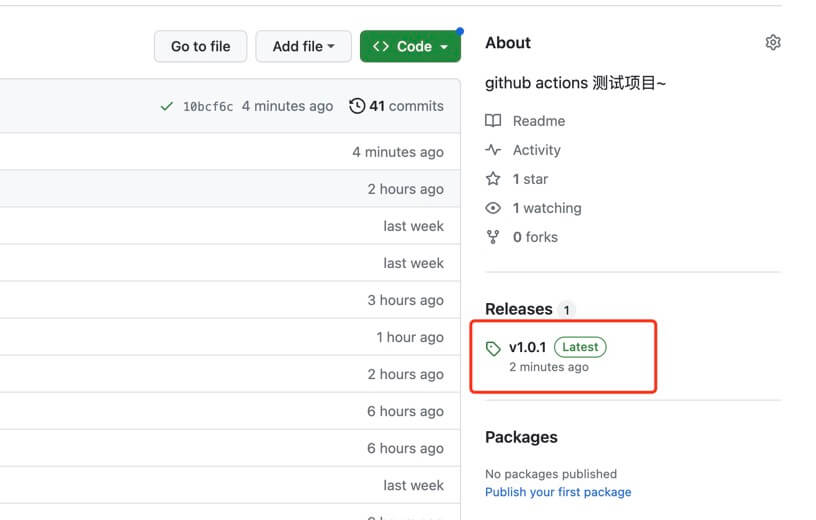View the 41 commits history
816x520 pixels.
pos(405,106)
